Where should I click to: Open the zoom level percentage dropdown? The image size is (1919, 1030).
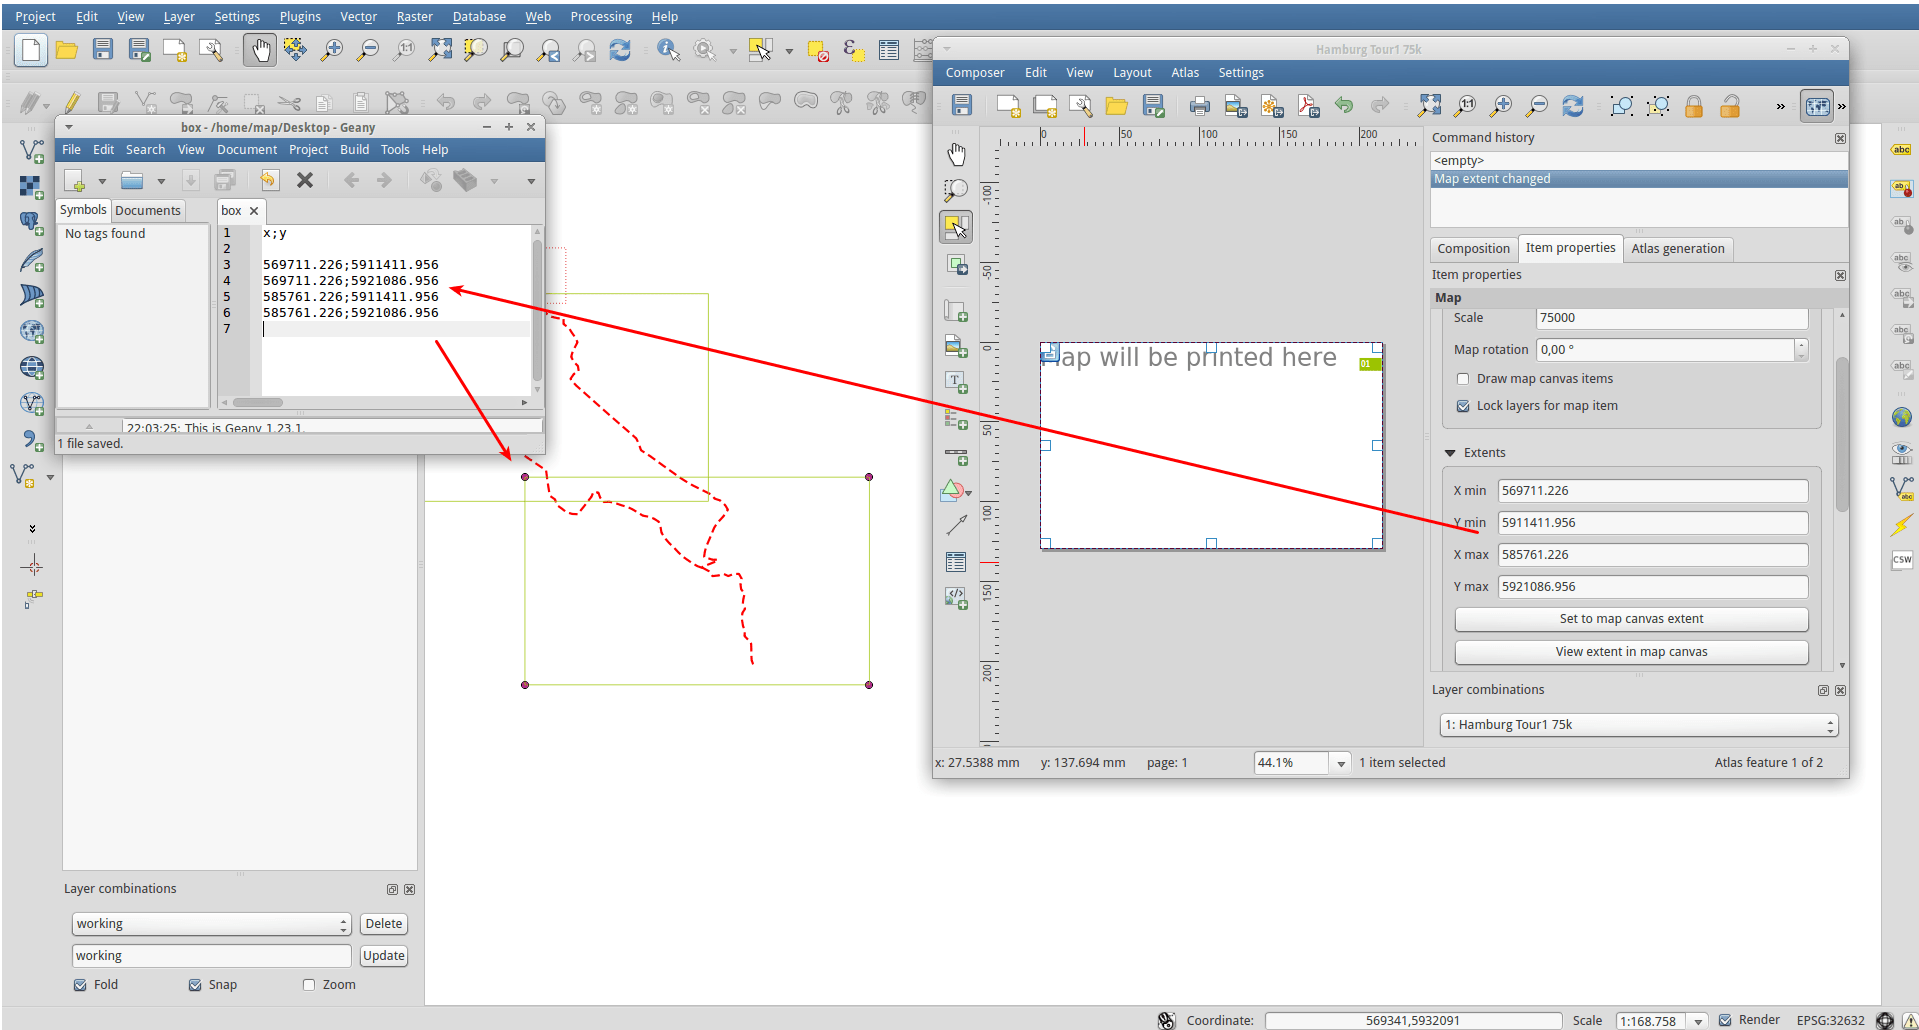[x=1339, y=762]
